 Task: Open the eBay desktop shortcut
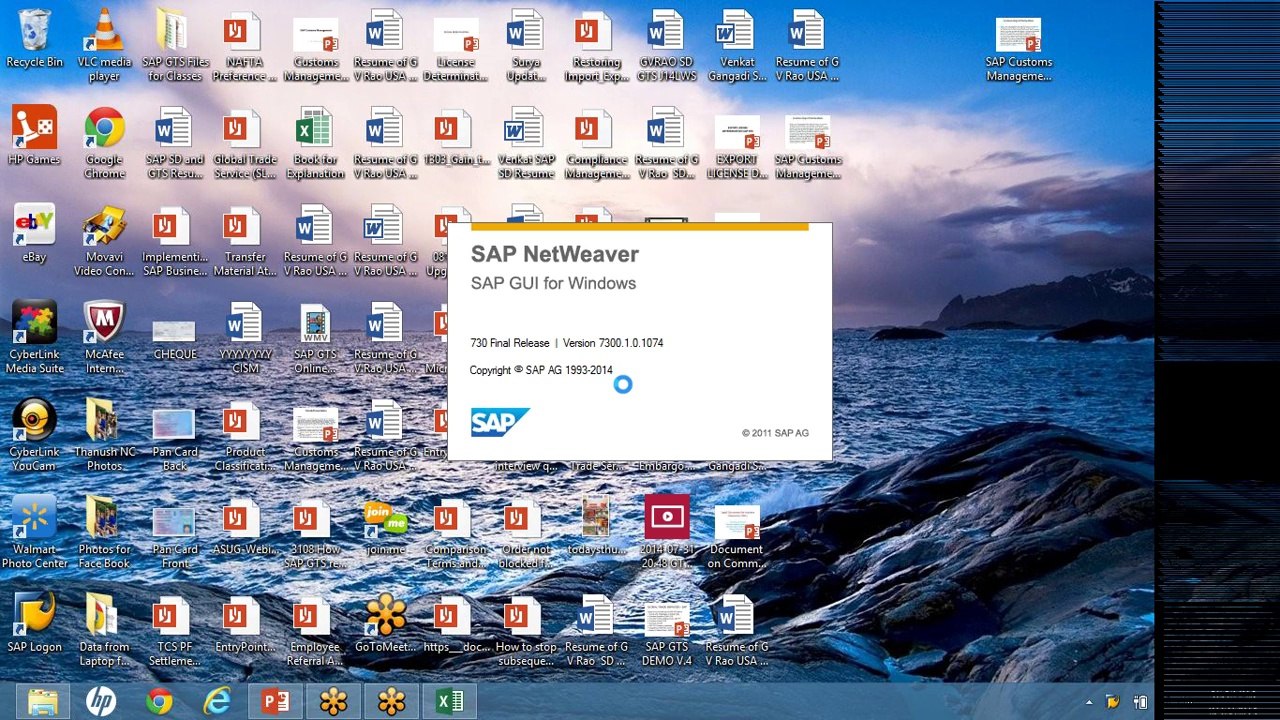pyautogui.click(x=34, y=234)
